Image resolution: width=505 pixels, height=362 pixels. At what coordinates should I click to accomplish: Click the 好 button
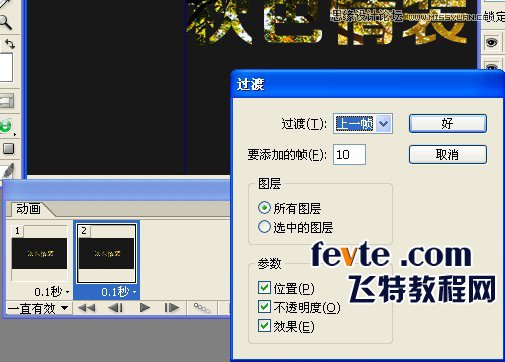coord(448,124)
